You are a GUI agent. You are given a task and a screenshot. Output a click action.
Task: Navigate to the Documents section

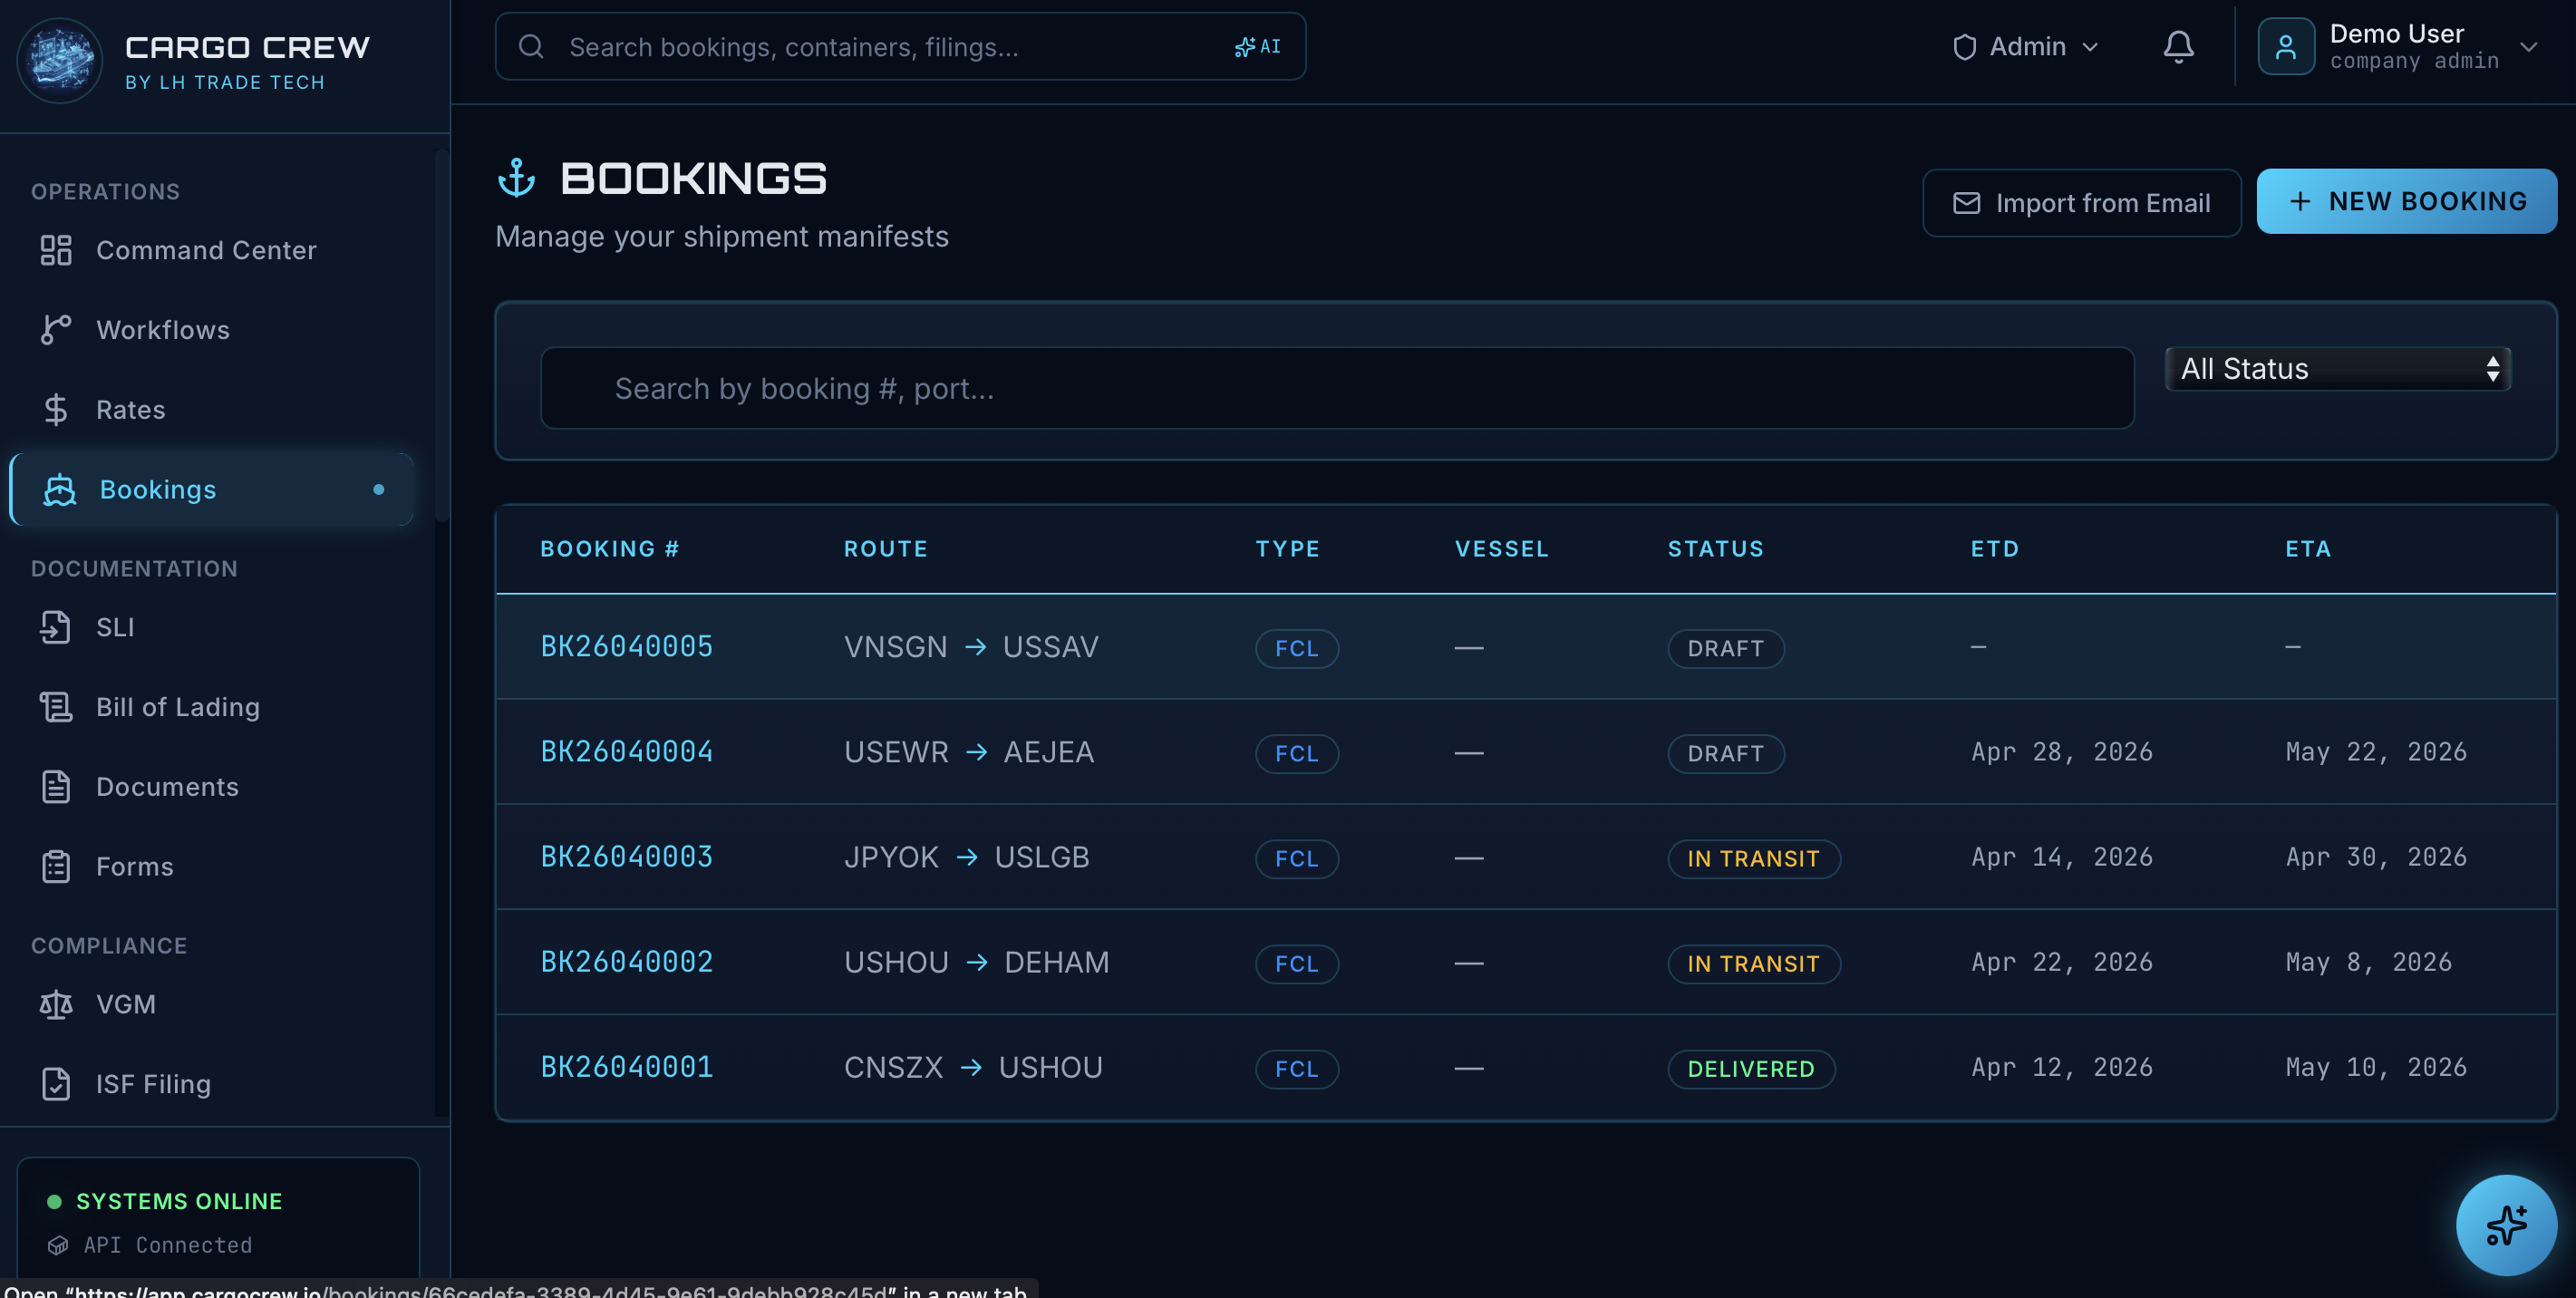pyautogui.click(x=168, y=786)
